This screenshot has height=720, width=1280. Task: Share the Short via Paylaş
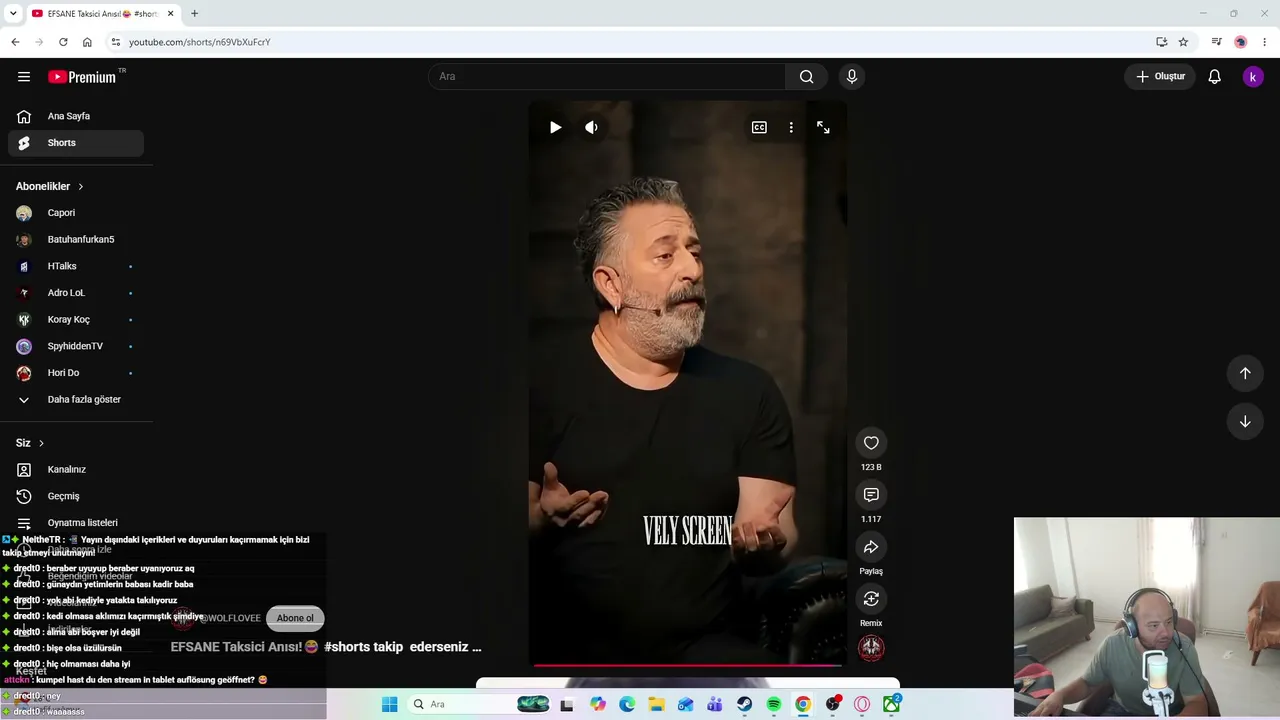point(871,547)
